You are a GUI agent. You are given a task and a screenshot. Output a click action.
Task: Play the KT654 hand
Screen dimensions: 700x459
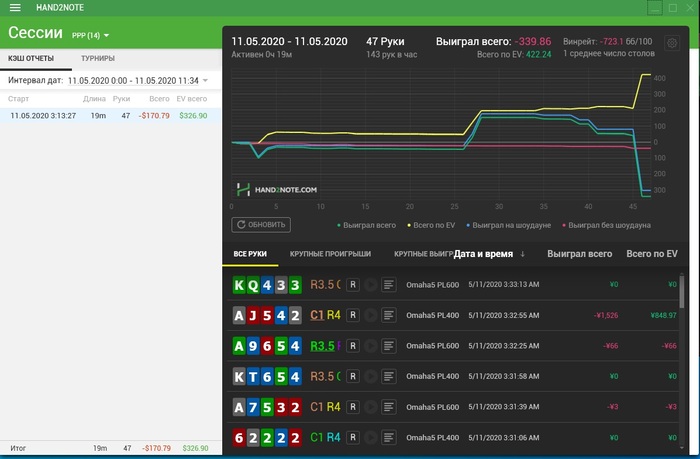tap(371, 376)
